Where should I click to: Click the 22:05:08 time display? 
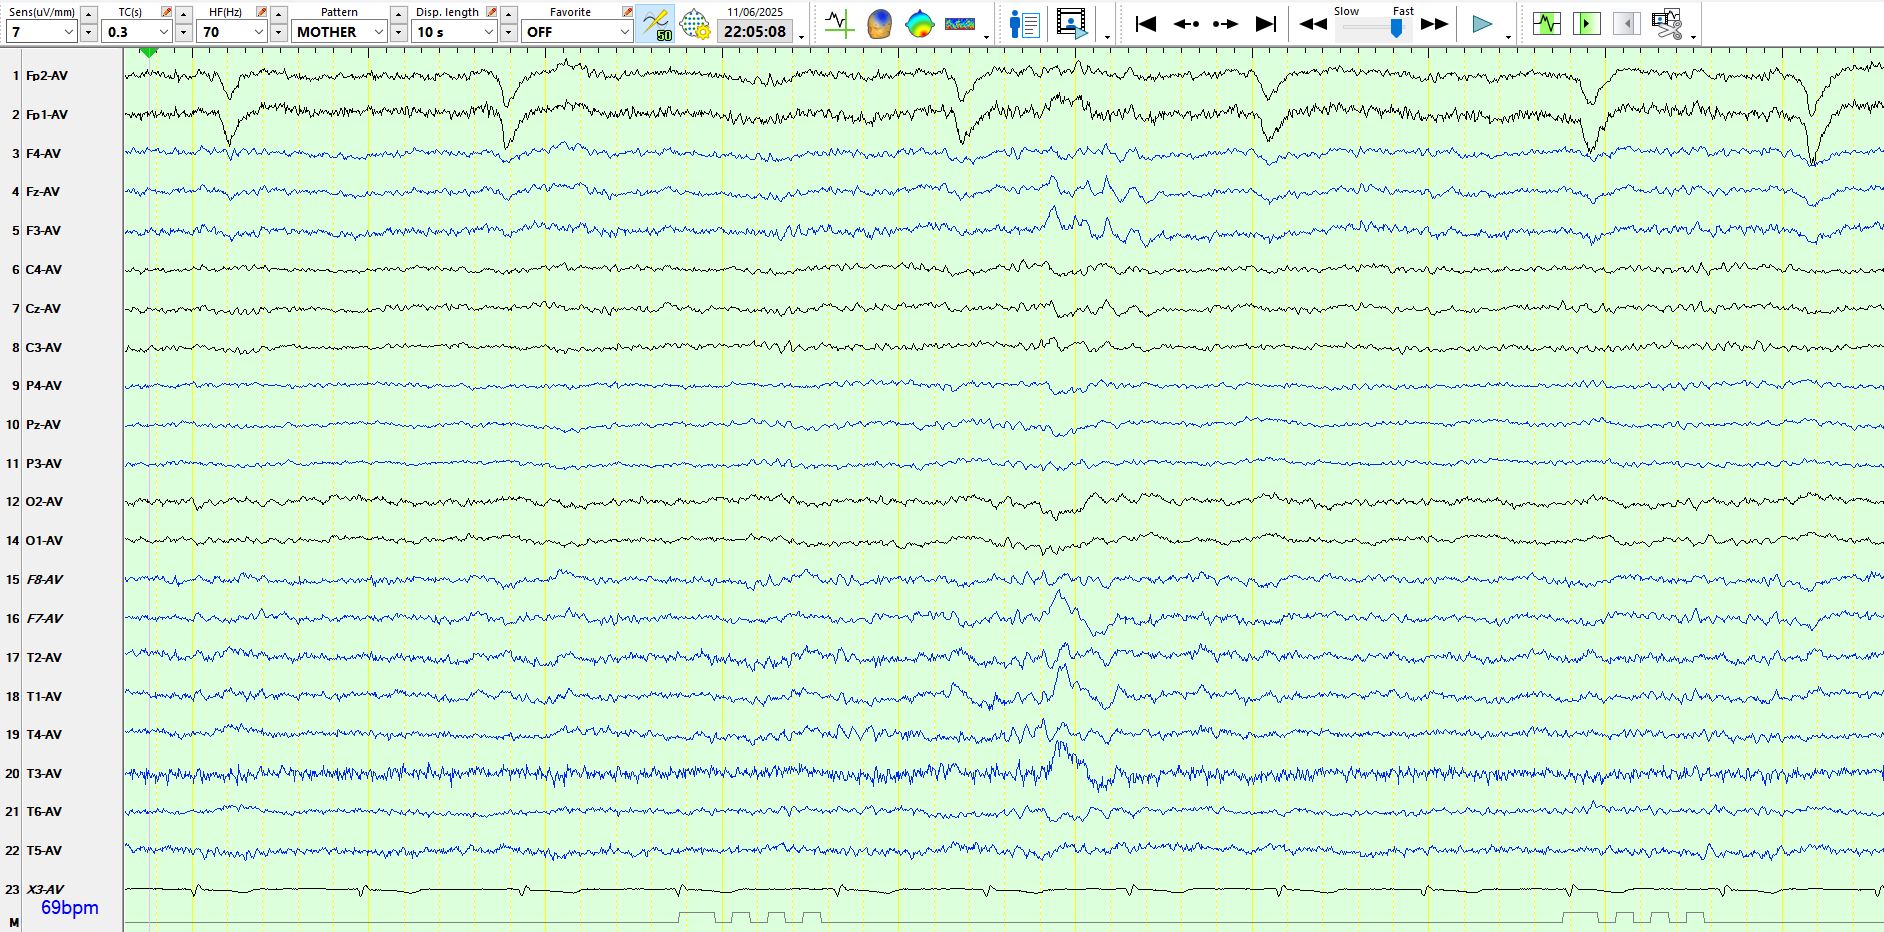click(755, 32)
